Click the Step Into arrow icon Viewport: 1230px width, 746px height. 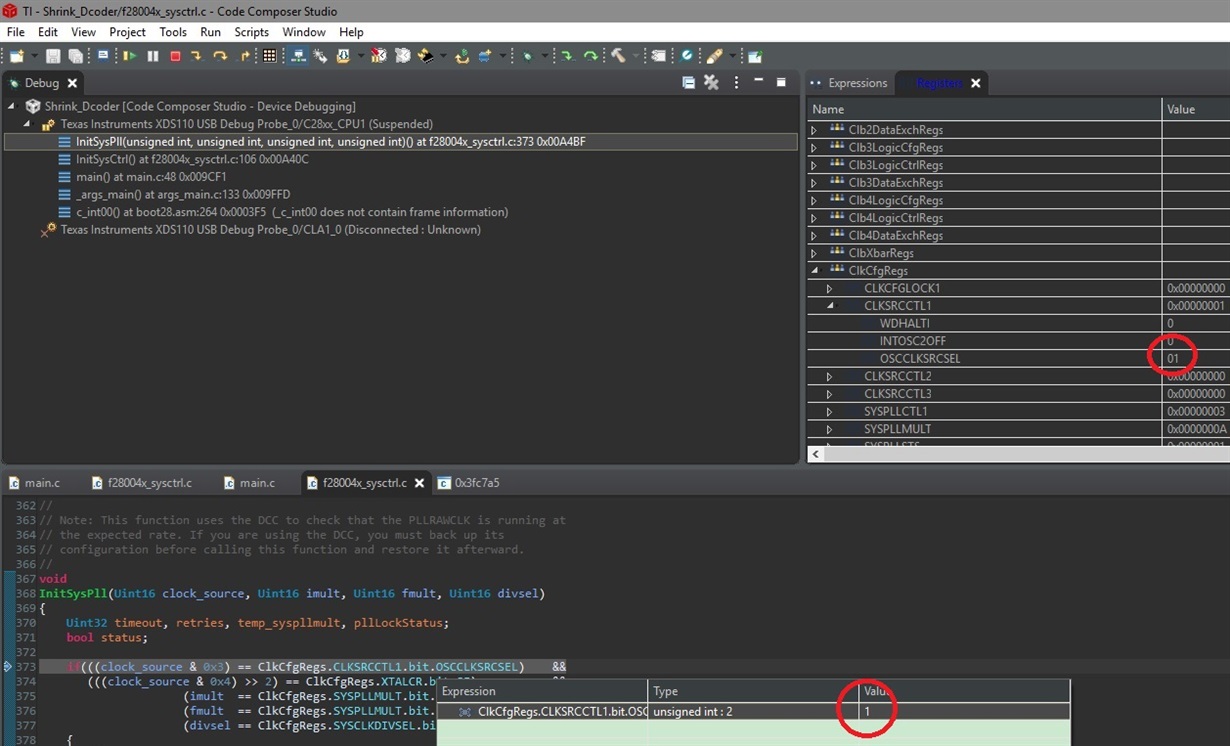[x=198, y=56]
